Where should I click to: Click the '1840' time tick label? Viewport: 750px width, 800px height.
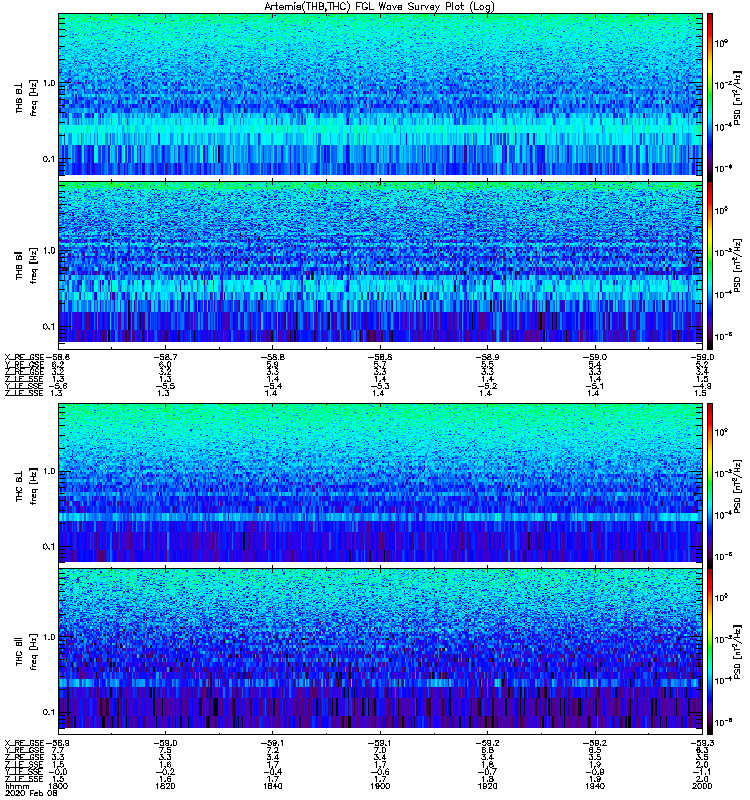pos(272,786)
